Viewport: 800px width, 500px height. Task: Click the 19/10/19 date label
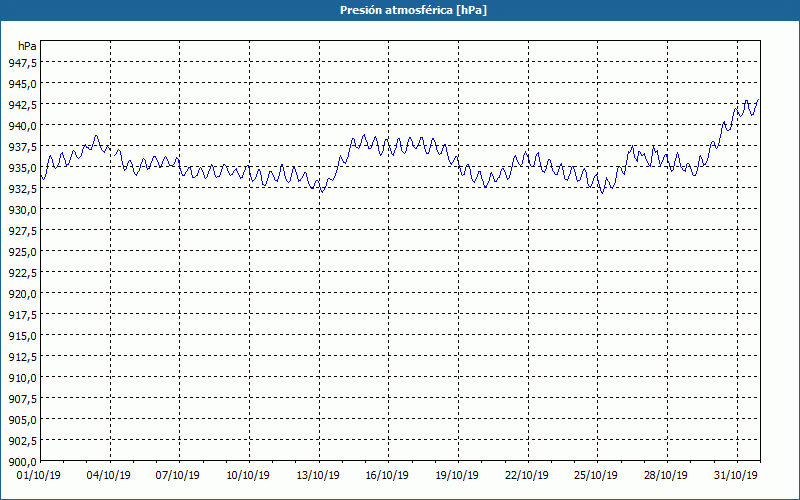tap(457, 475)
